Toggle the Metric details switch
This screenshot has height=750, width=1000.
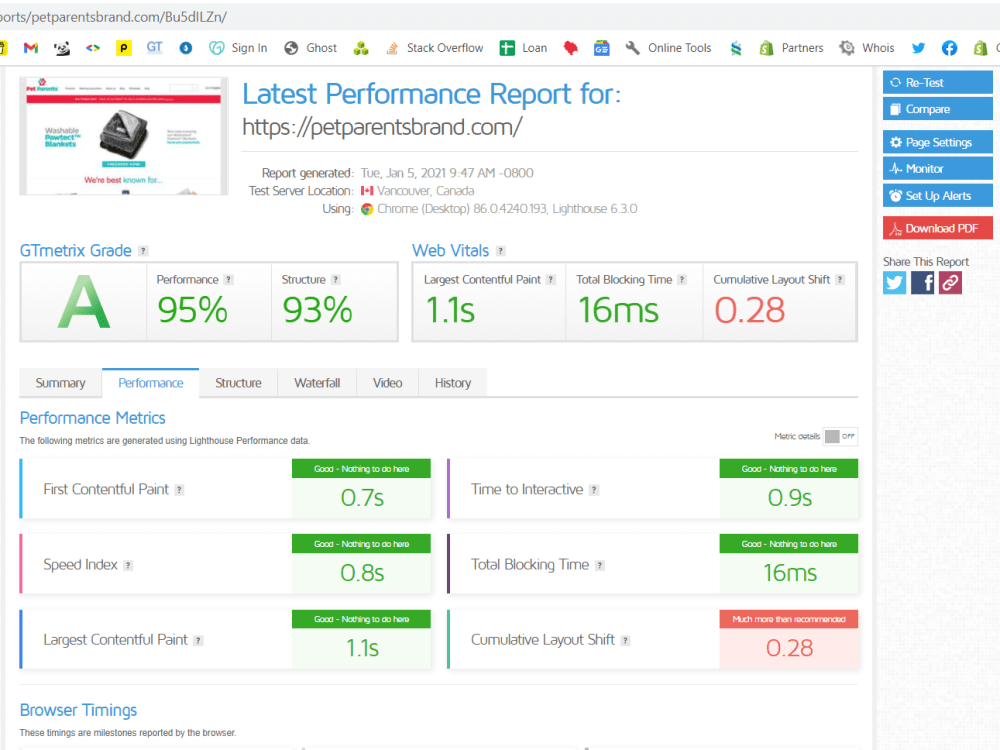840,436
